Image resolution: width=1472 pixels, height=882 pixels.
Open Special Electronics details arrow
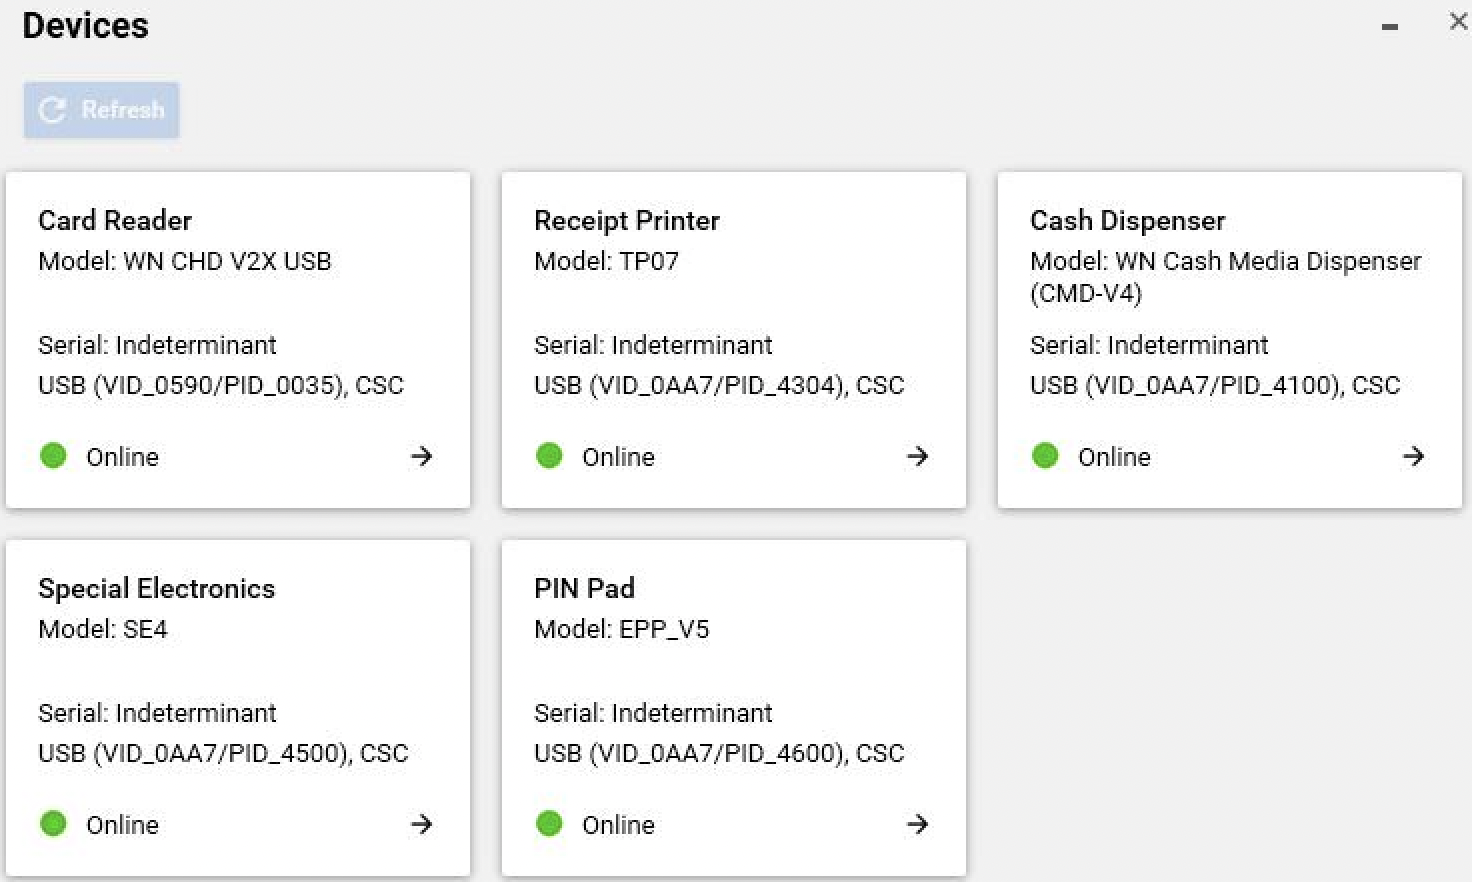(x=421, y=825)
